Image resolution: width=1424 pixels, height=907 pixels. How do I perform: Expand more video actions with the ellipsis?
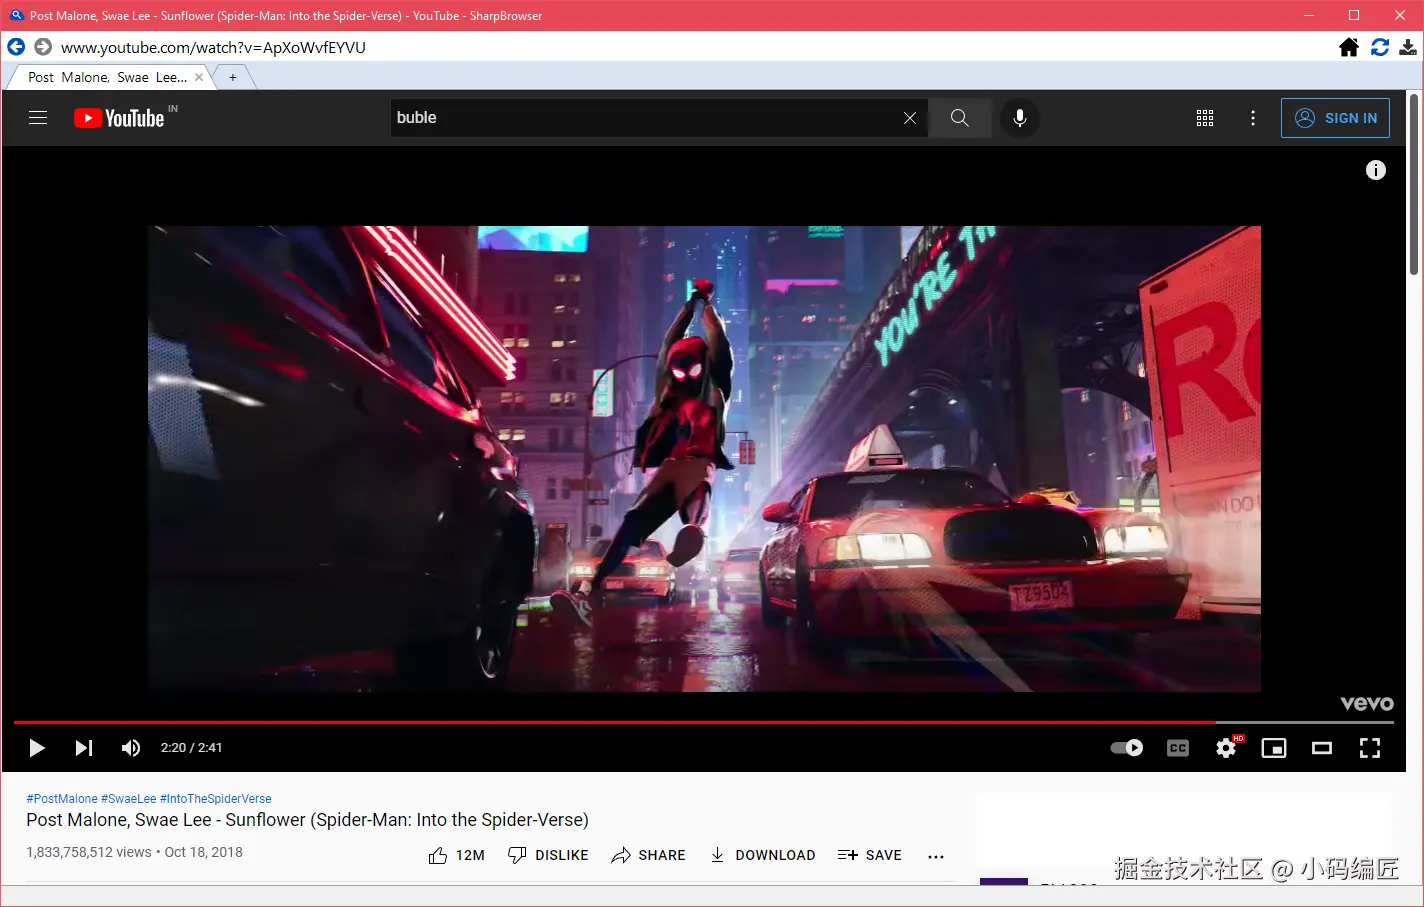tap(935, 856)
